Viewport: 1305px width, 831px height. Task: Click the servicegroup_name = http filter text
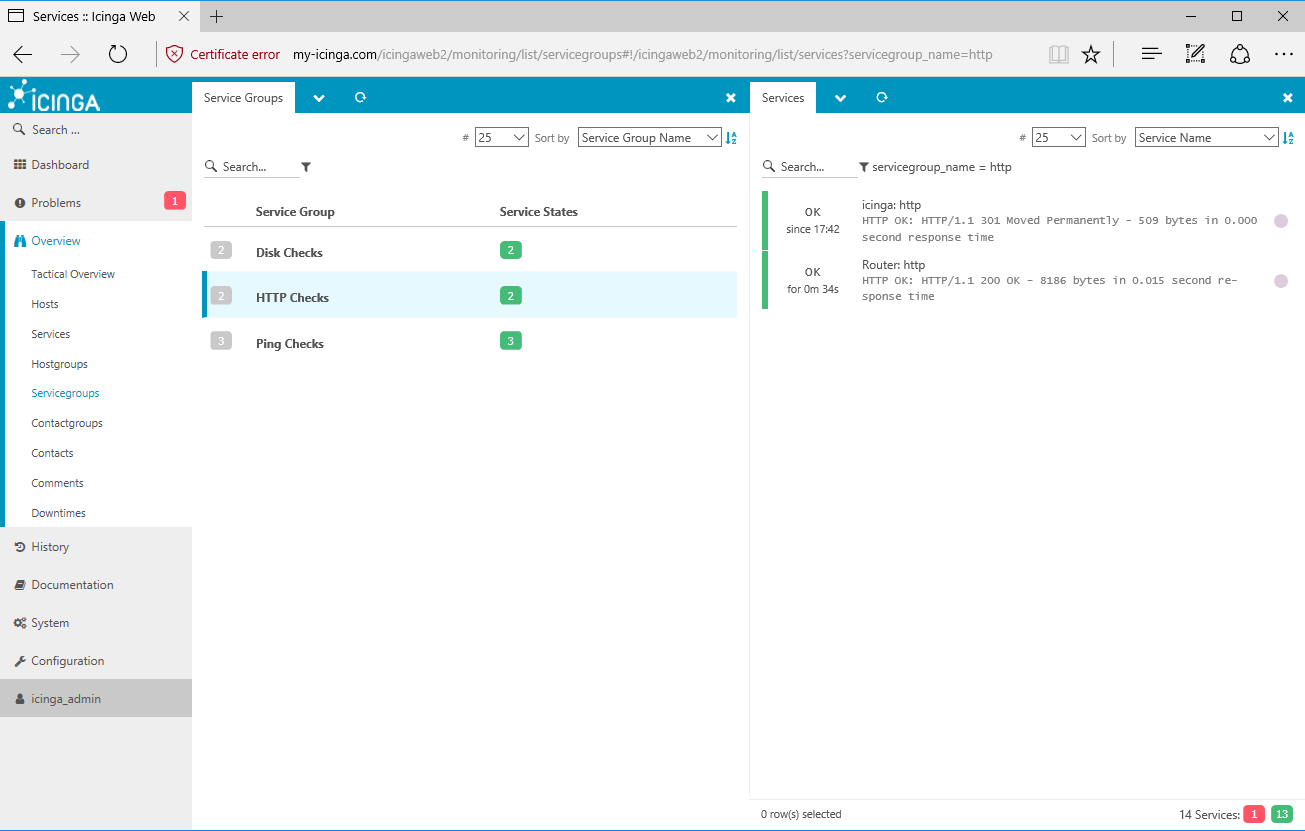942,167
